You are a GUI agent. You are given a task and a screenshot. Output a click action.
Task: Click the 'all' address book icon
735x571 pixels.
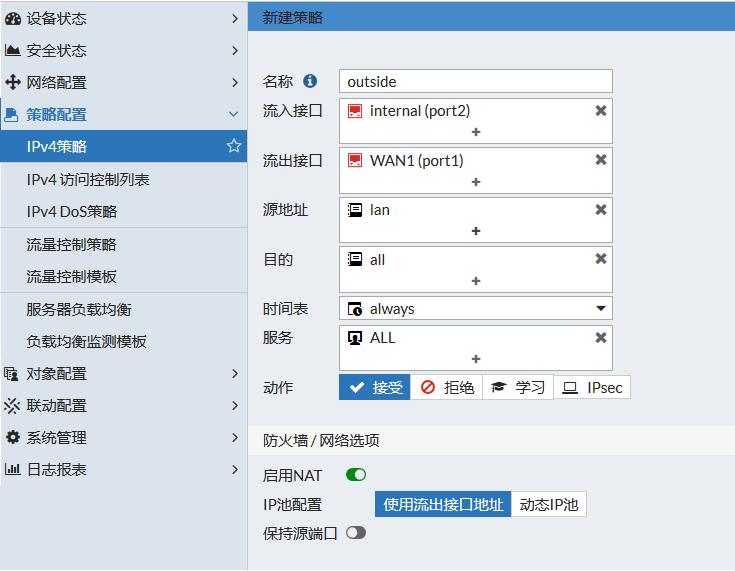coord(355,259)
